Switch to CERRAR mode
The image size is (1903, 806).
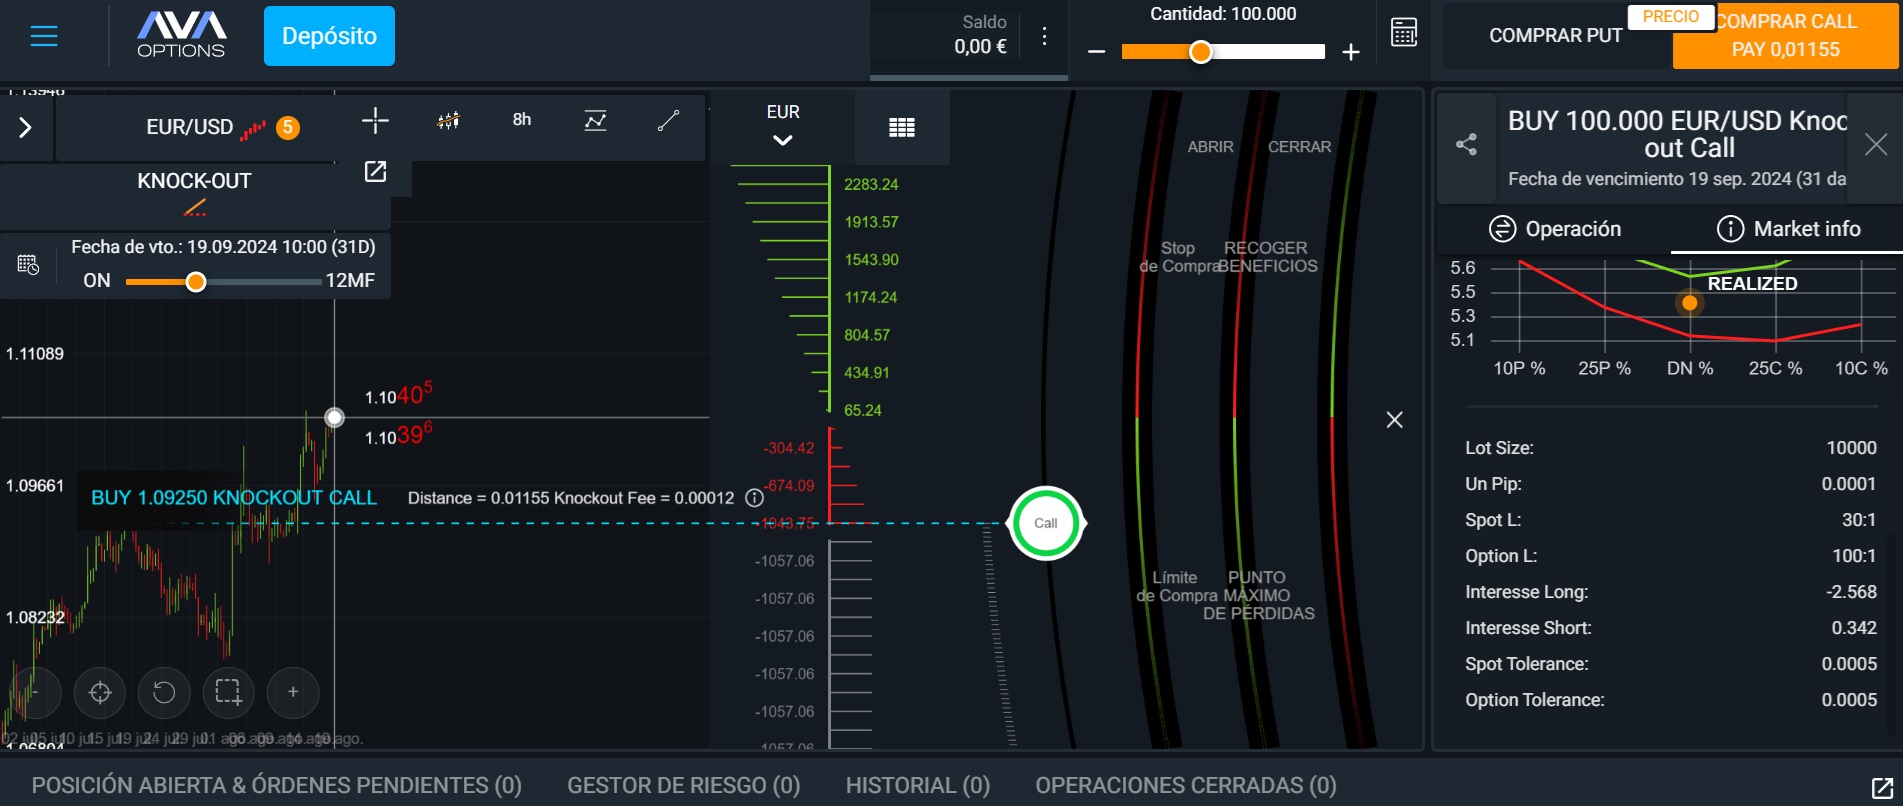1299,147
